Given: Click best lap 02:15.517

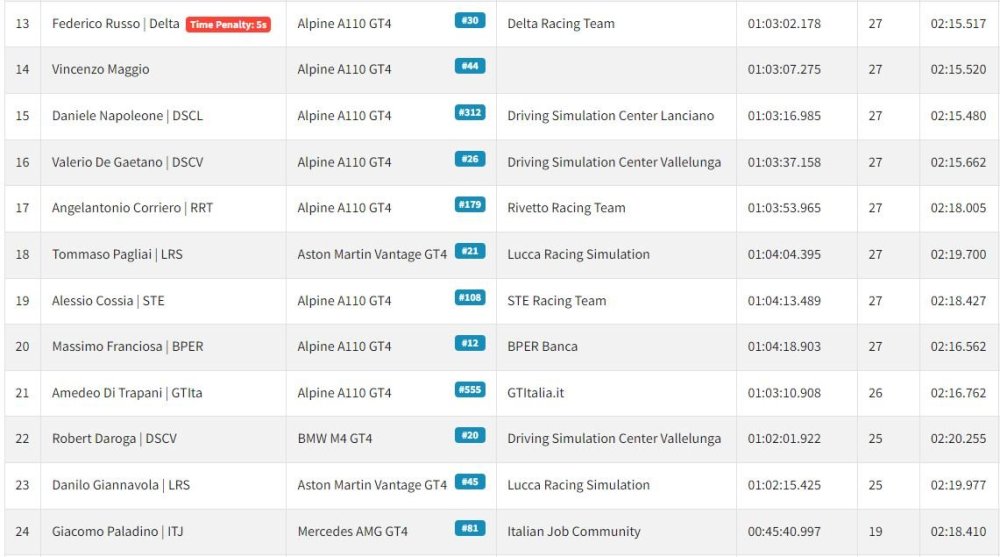Looking at the screenshot, I should pos(958,24).
